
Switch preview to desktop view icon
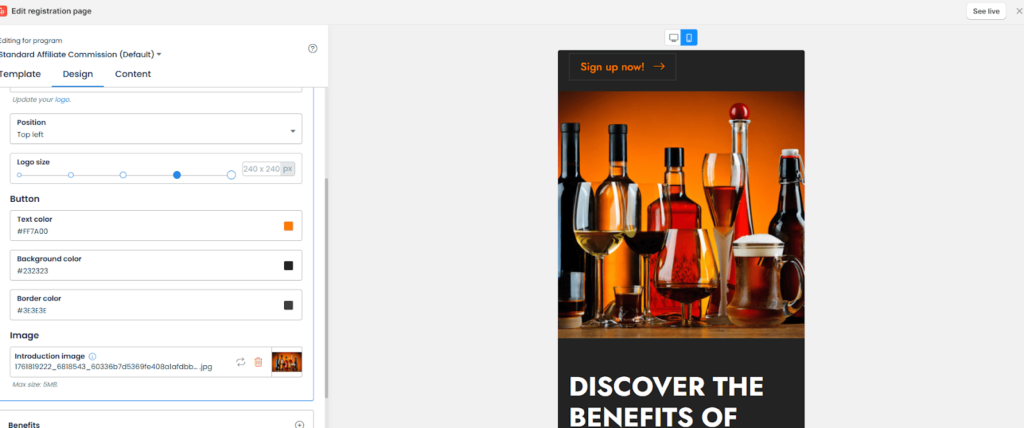(x=673, y=38)
